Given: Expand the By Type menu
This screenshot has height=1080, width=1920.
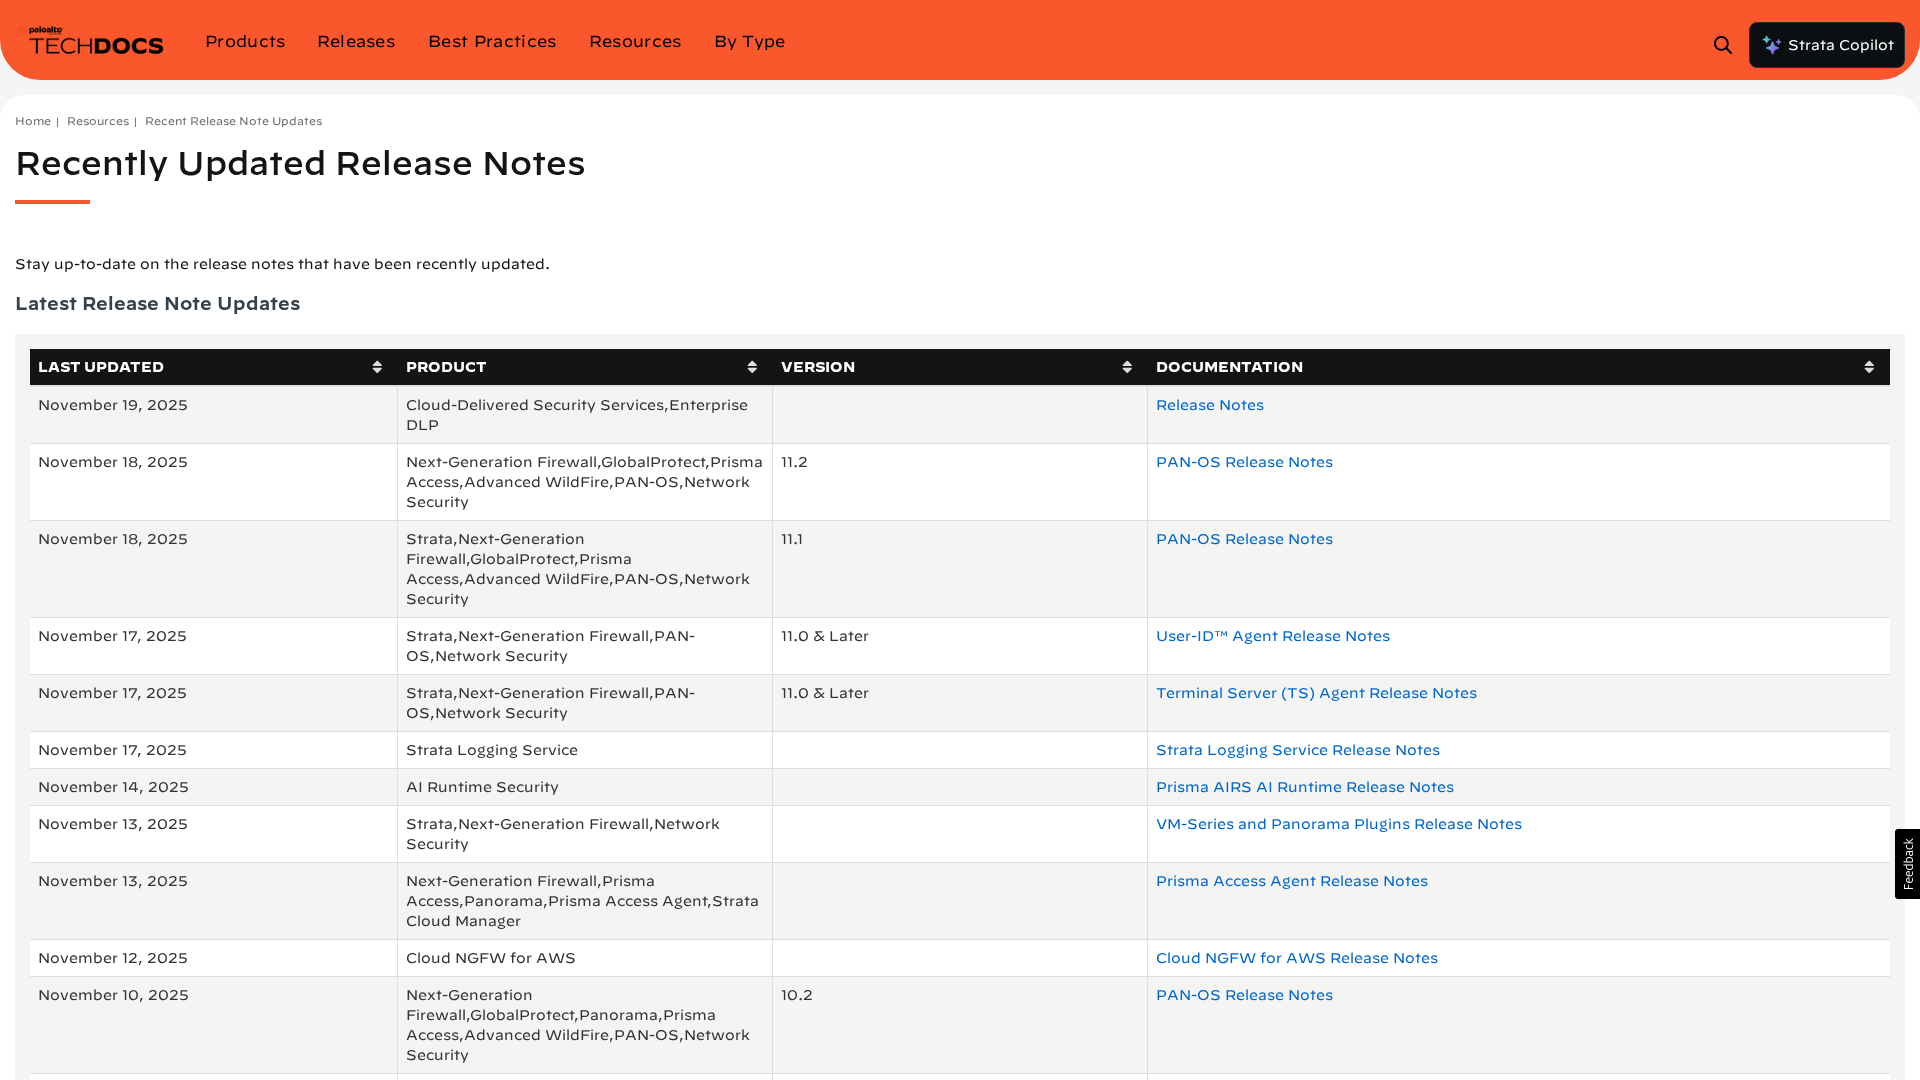Looking at the screenshot, I should pyautogui.click(x=749, y=42).
